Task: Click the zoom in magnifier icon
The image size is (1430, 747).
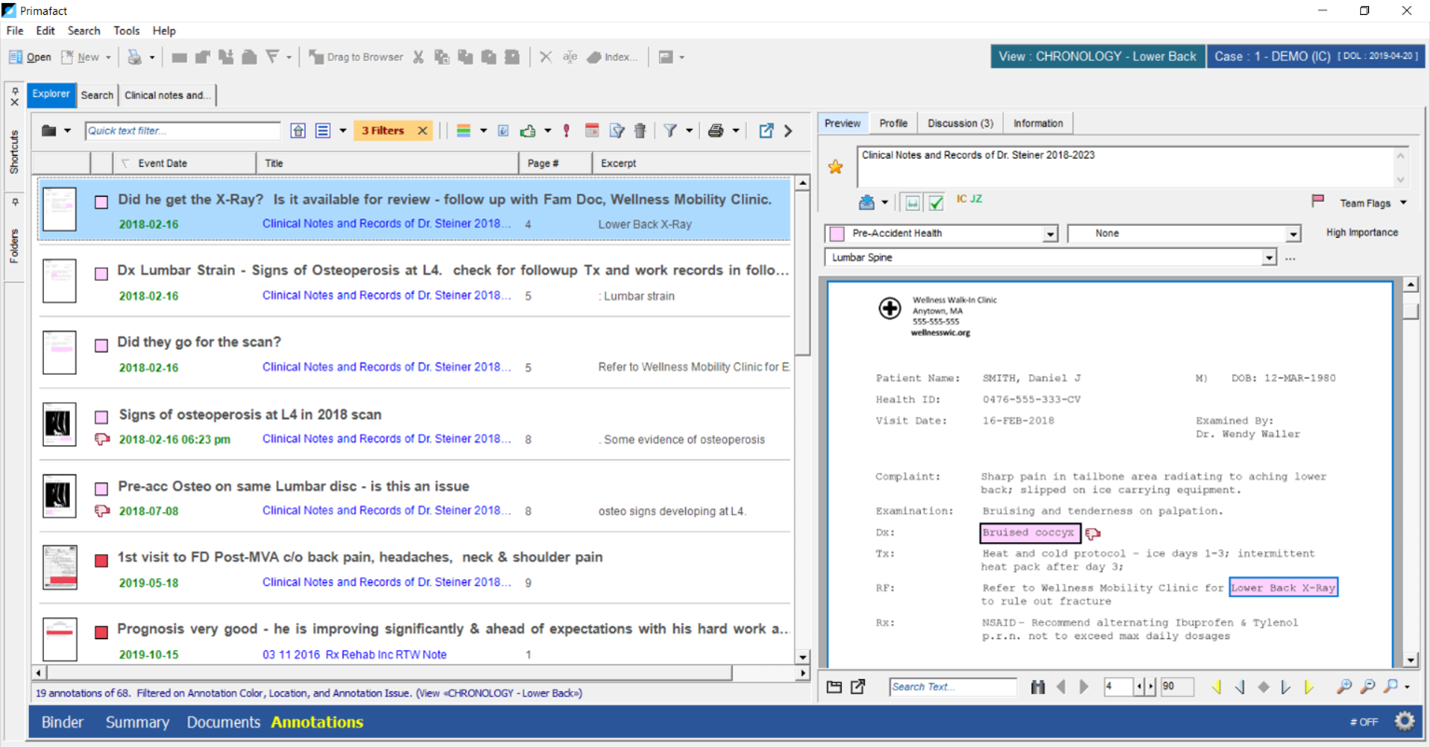Action: pyautogui.click(x=1344, y=687)
